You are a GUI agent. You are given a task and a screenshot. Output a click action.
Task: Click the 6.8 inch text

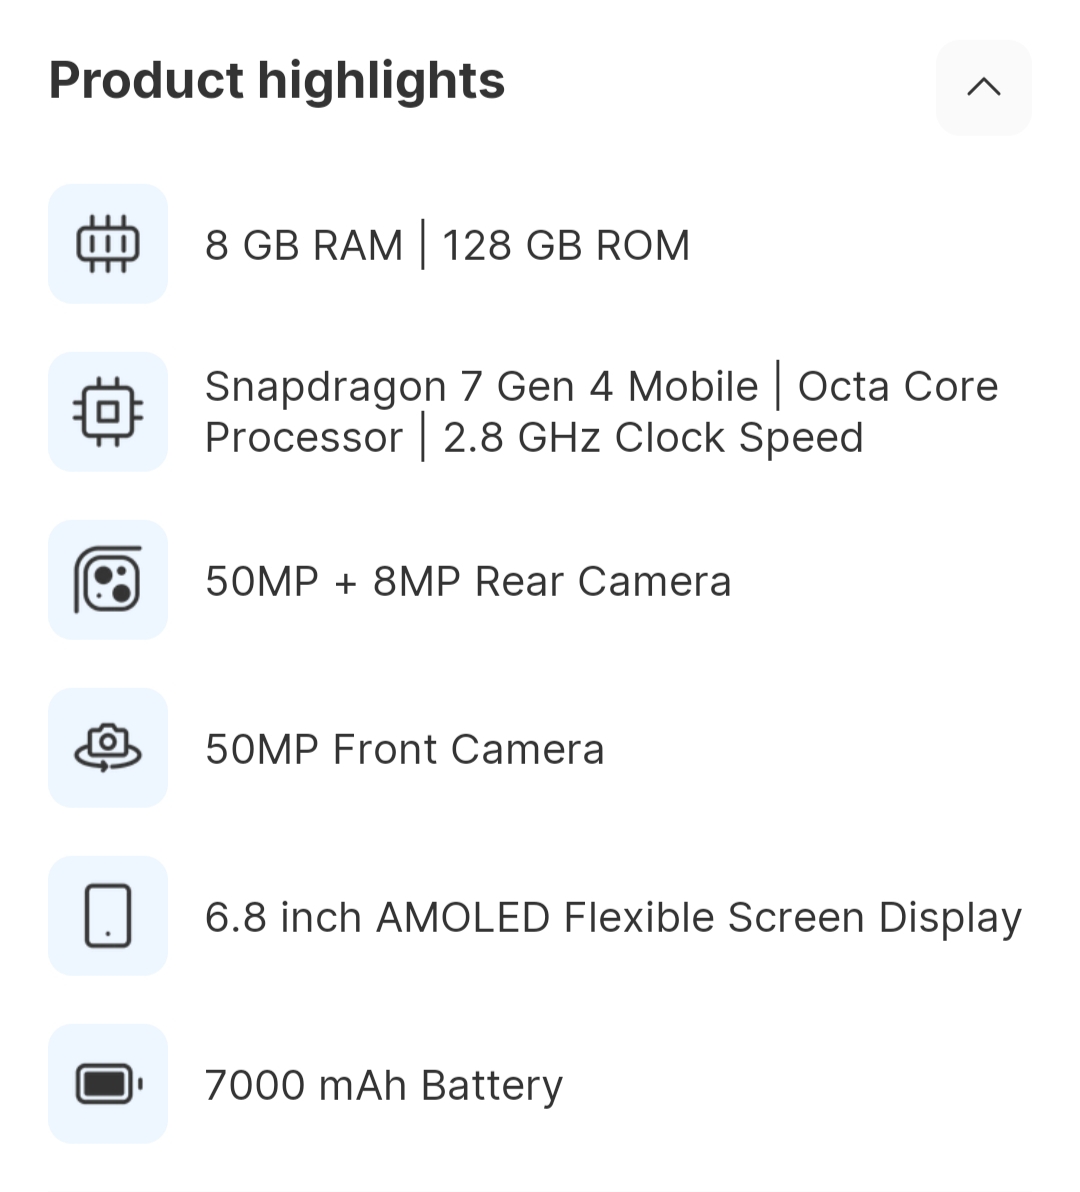[x=283, y=918]
